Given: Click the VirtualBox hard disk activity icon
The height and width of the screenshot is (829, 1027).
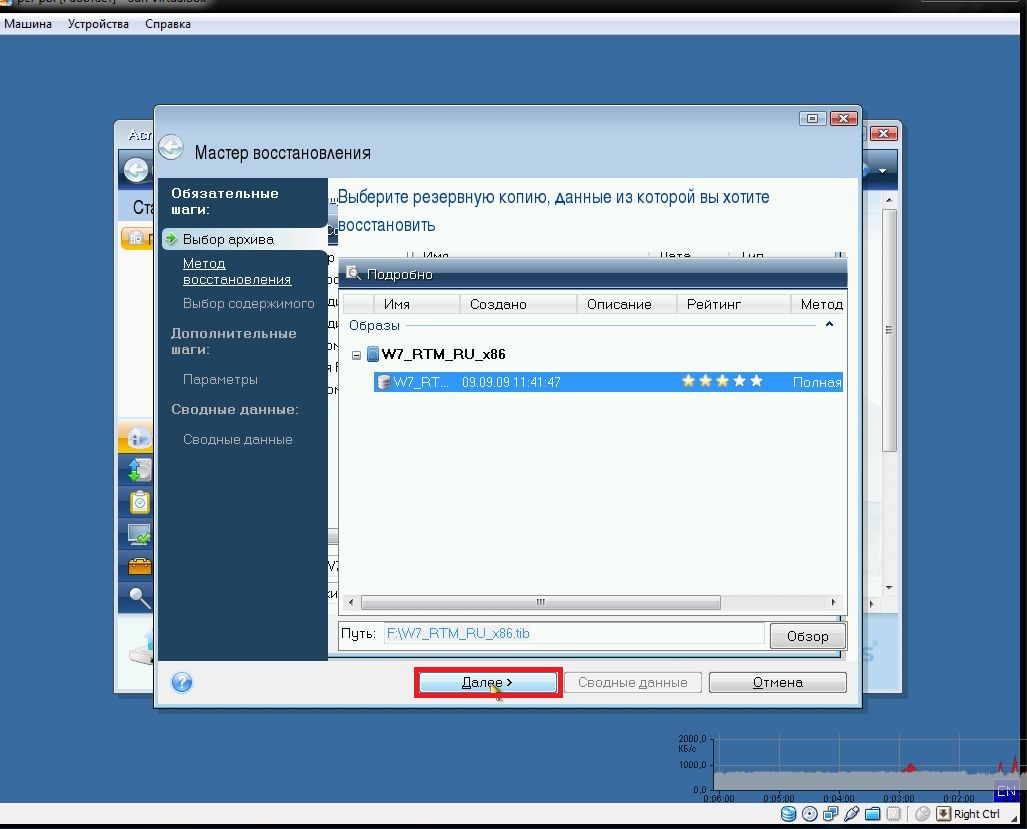Looking at the screenshot, I should point(789,813).
